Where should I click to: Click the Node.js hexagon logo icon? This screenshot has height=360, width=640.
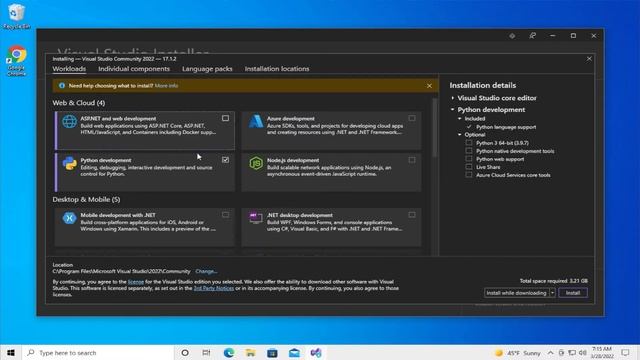(256, 163)
